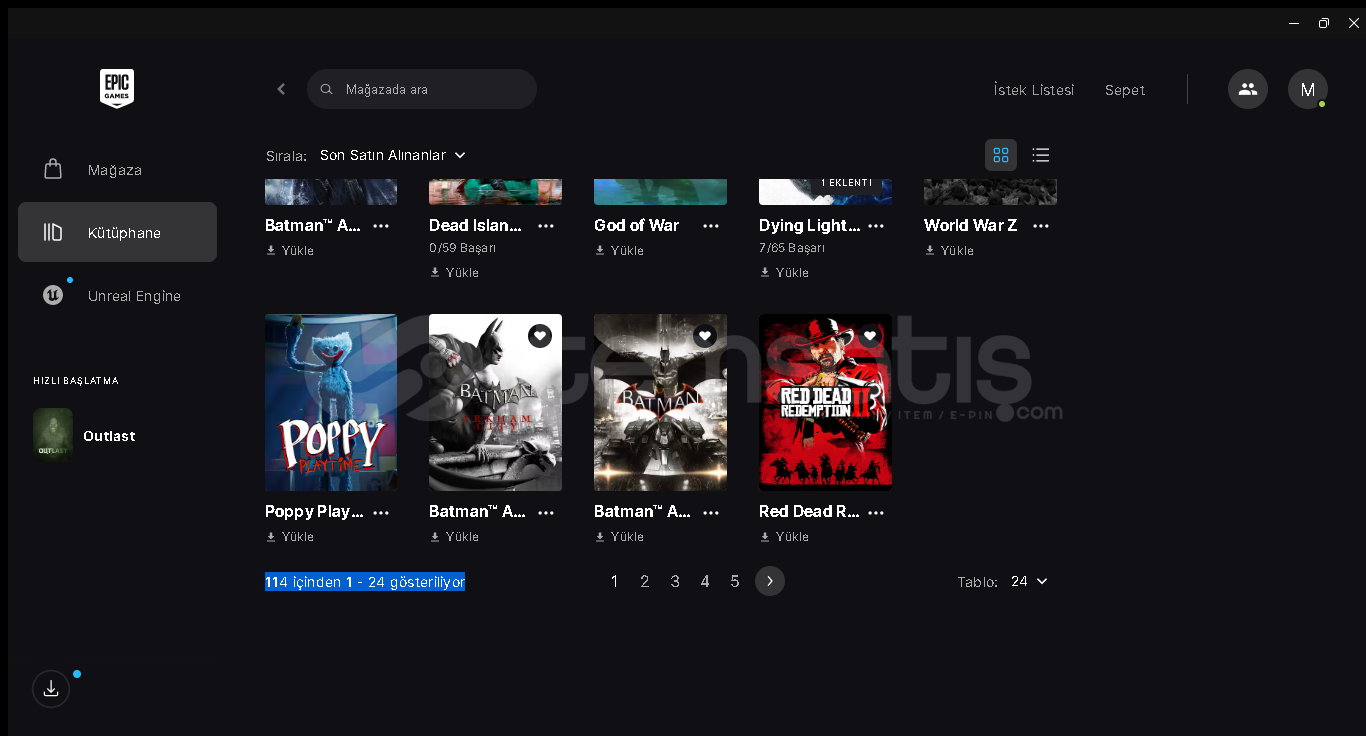Click the God of War title
1366x736 pixels.
click(x=637, y=225)
